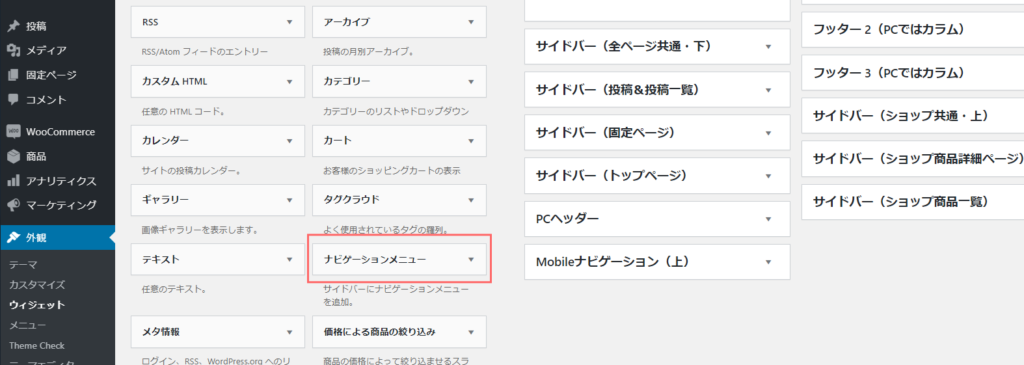Select サイドバー（ショップ共通・上） widget area
1024x365 pixels.
click(x=912, y=116)
